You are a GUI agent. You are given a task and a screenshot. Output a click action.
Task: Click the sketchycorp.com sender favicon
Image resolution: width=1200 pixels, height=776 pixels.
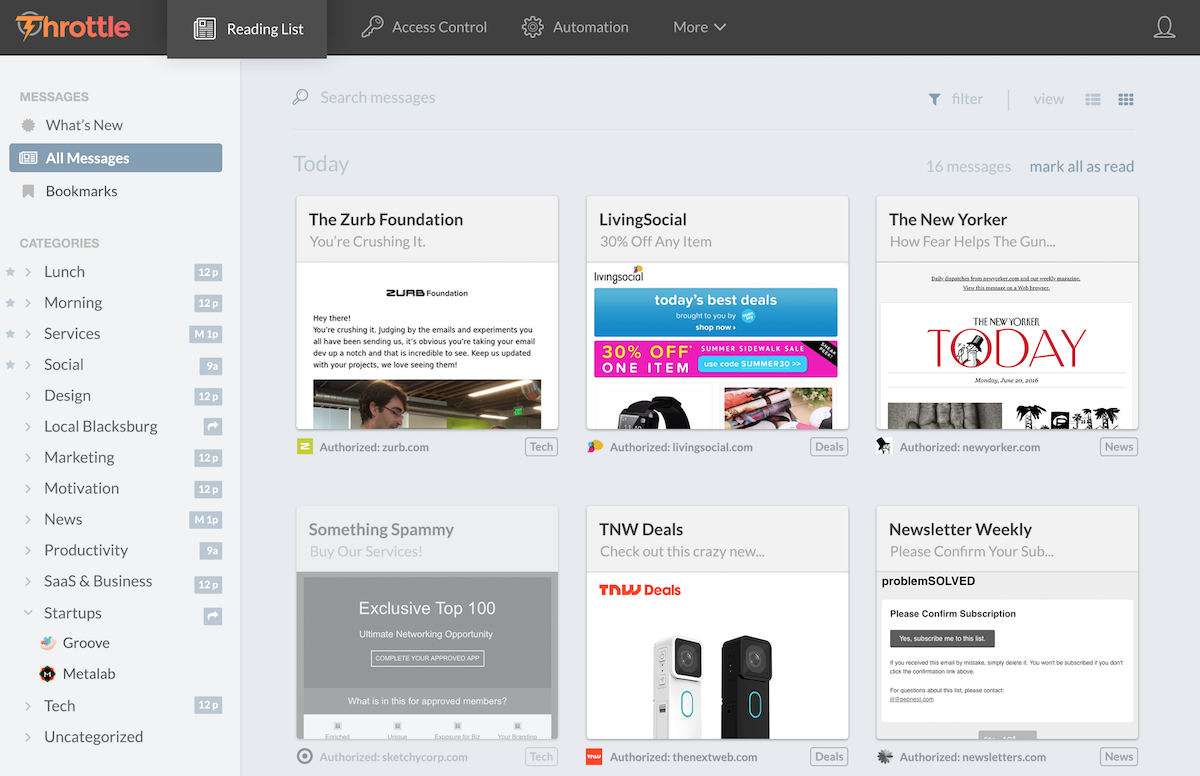[305, 757]
